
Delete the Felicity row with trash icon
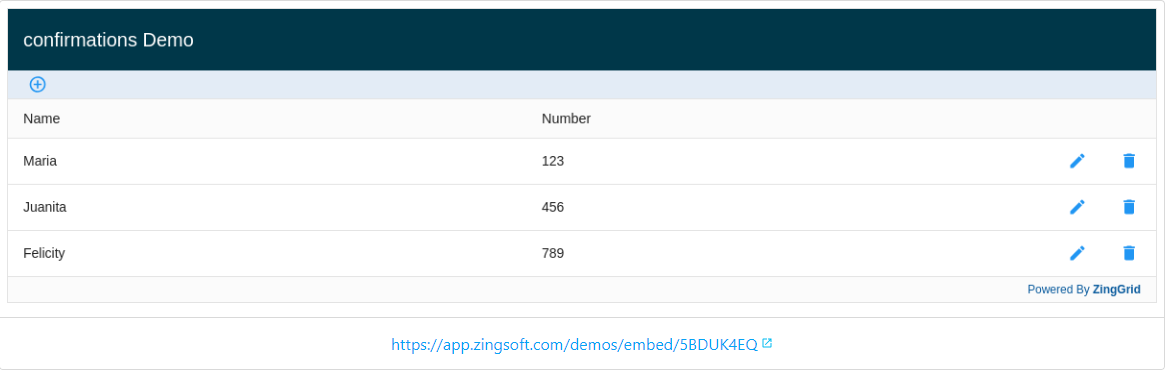1129,254
